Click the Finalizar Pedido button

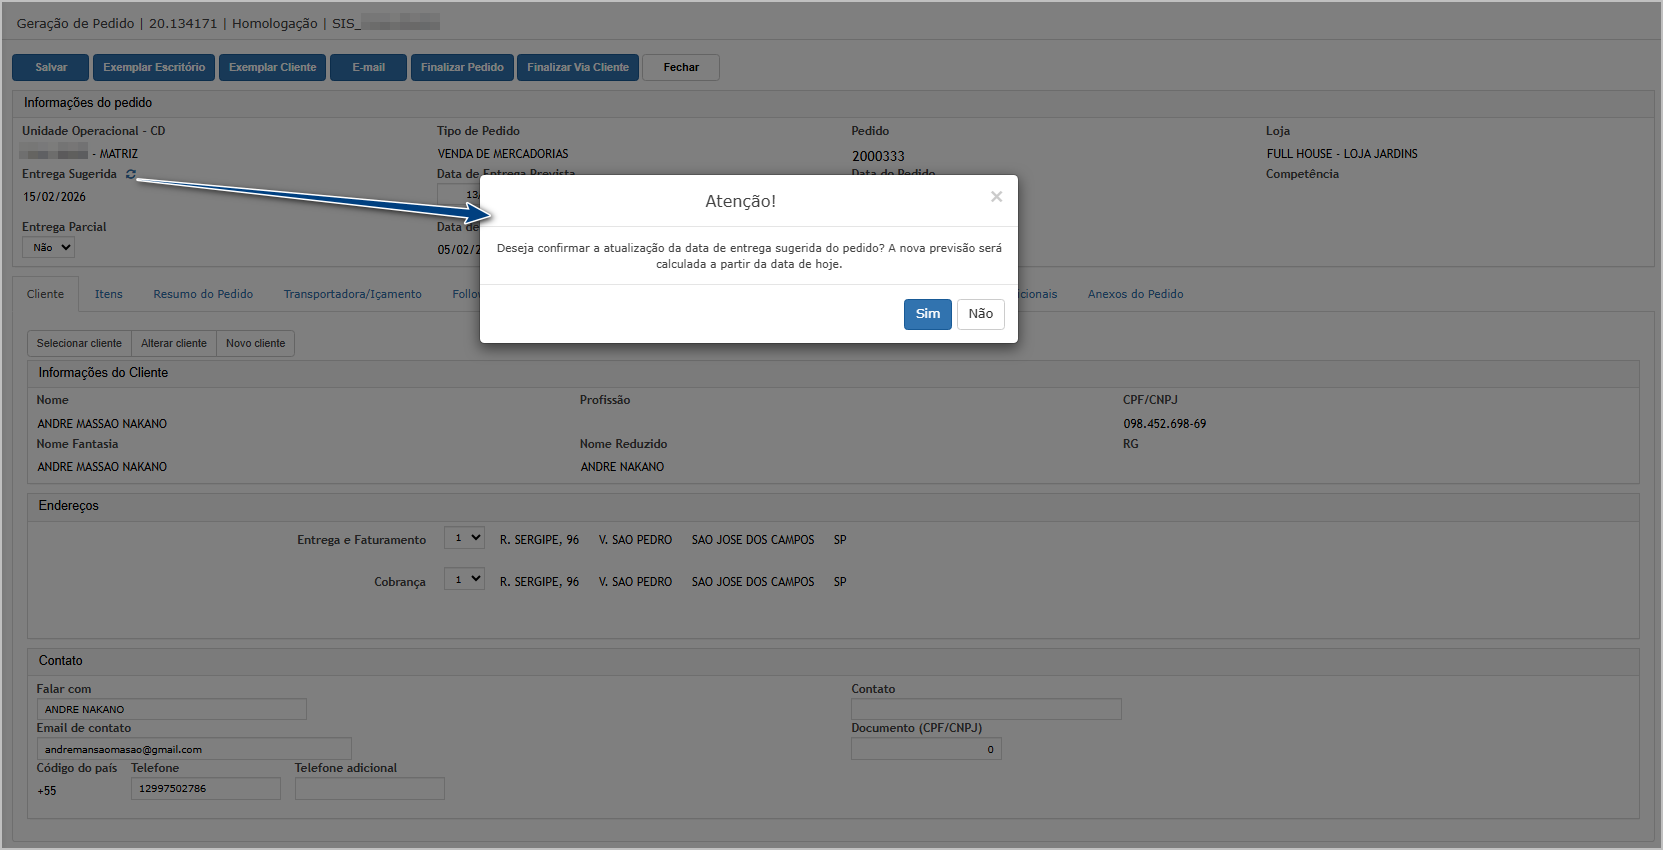(x=462, y=68)
